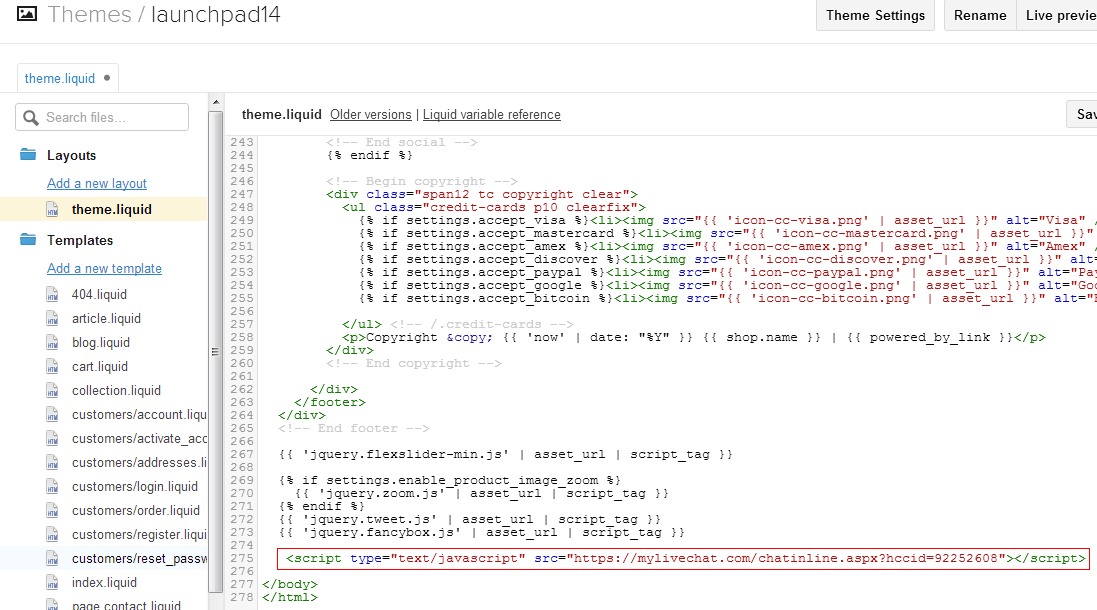Click the Templates folder icon

click(x=28, y=240)
